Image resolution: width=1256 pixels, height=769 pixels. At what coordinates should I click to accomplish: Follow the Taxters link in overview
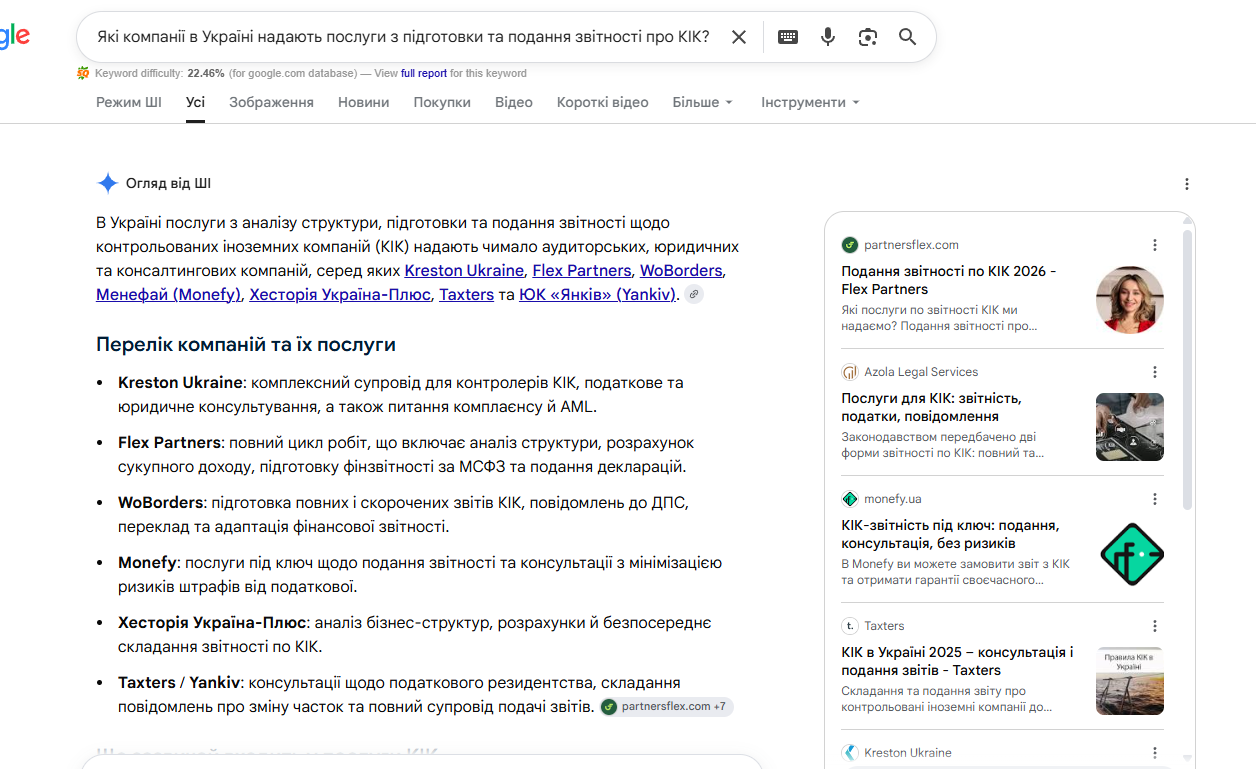coord(466,294)
